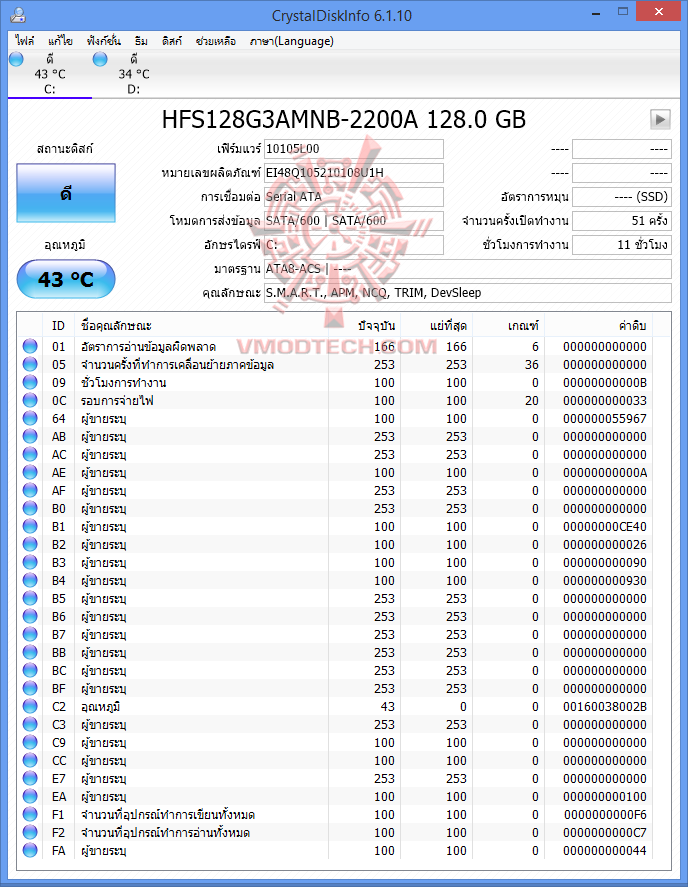Close the CrystalDiskInfo window

point(658,12)
